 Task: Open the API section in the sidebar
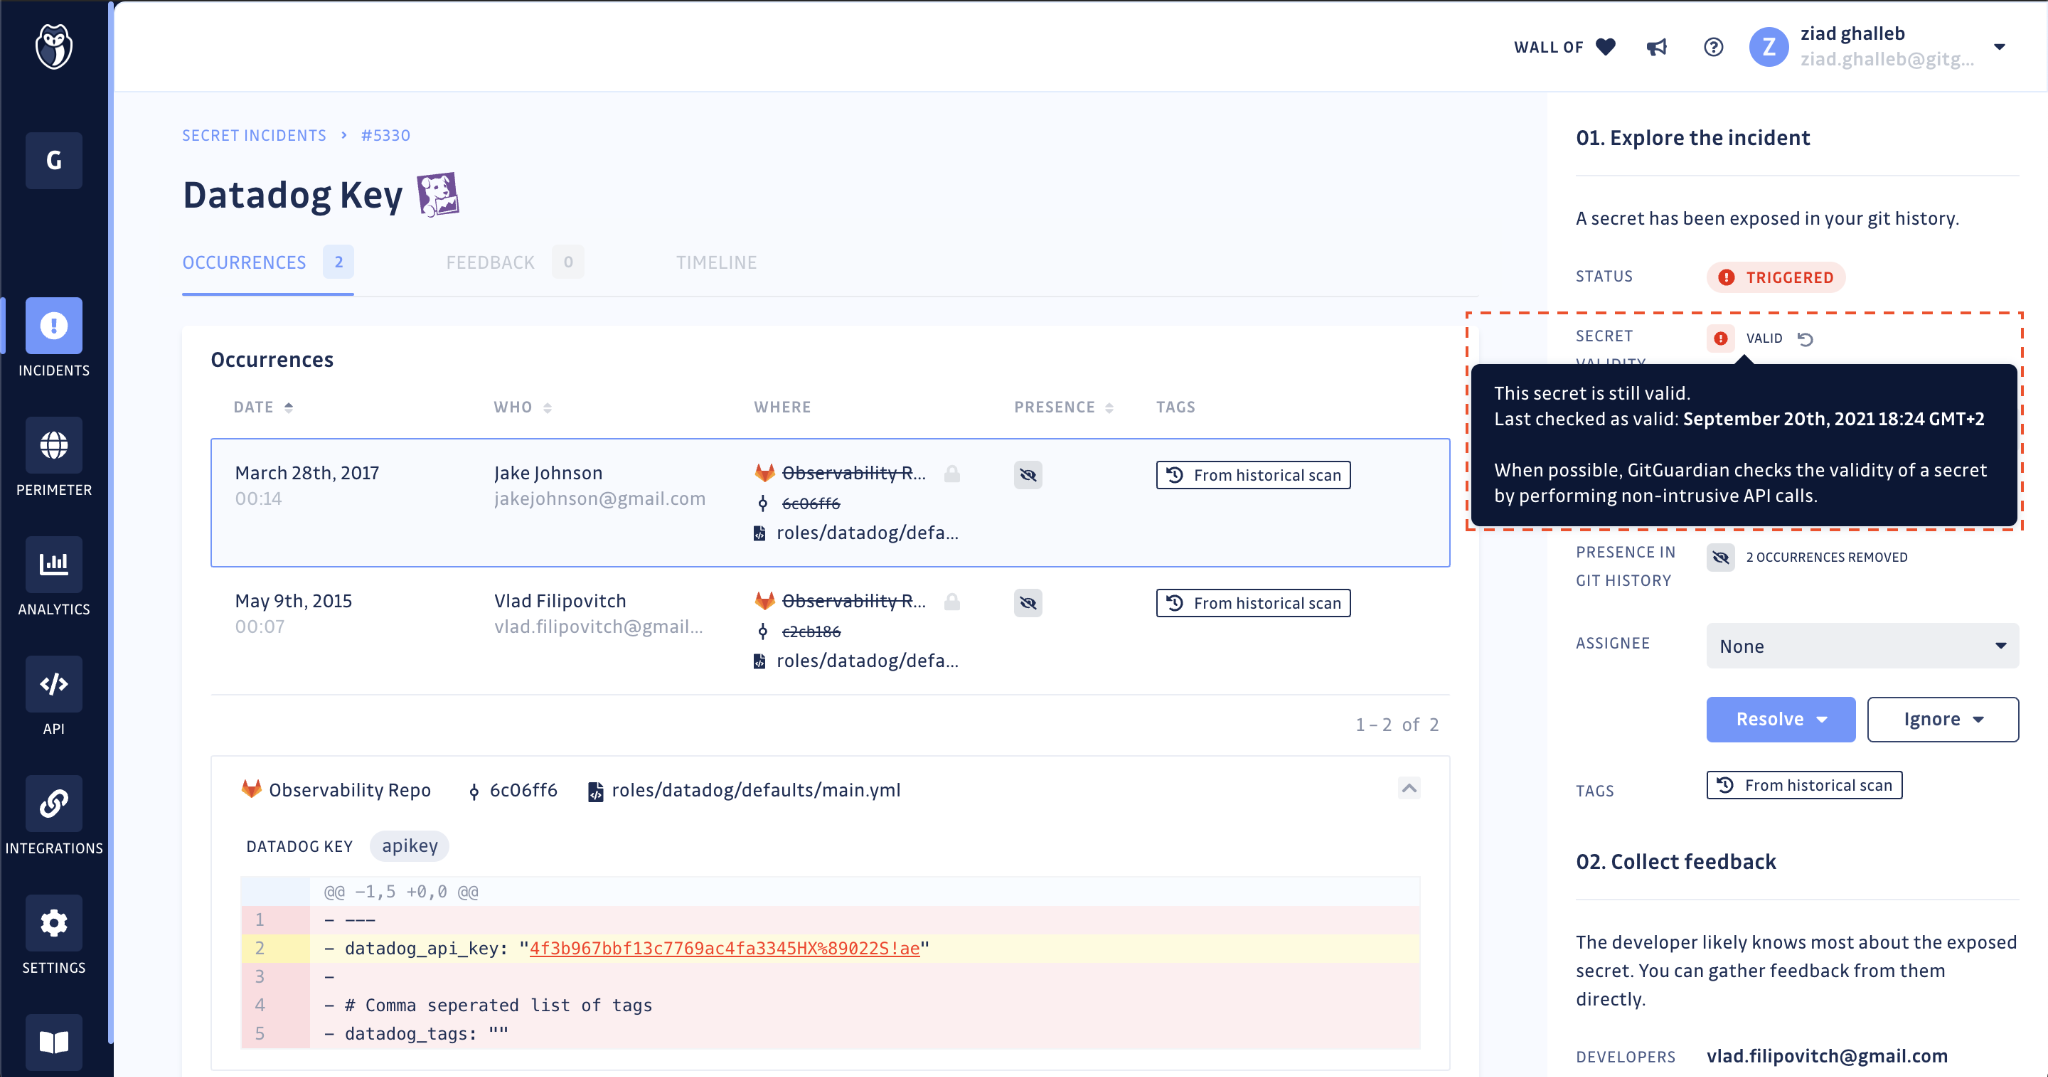click(54, 684)
